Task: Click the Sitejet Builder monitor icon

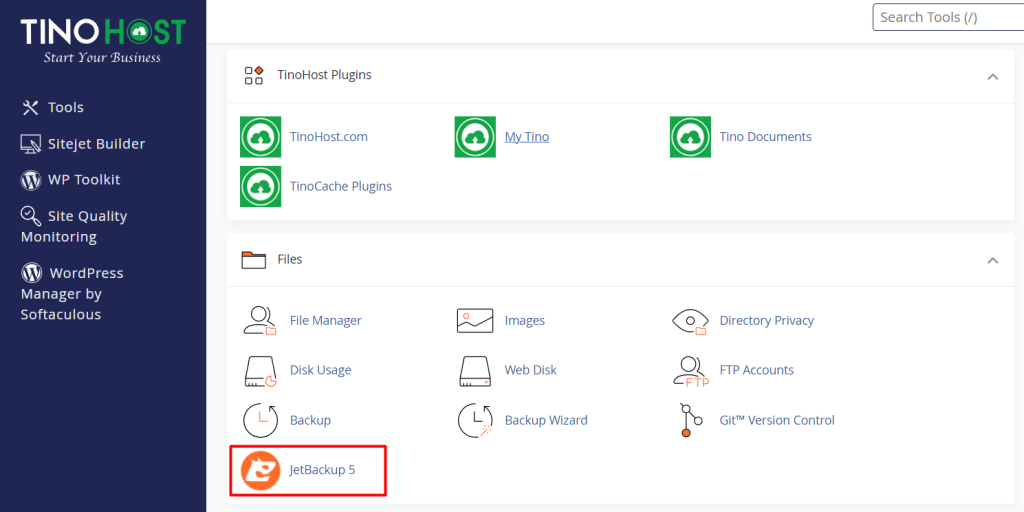Action: pos(31,144)
